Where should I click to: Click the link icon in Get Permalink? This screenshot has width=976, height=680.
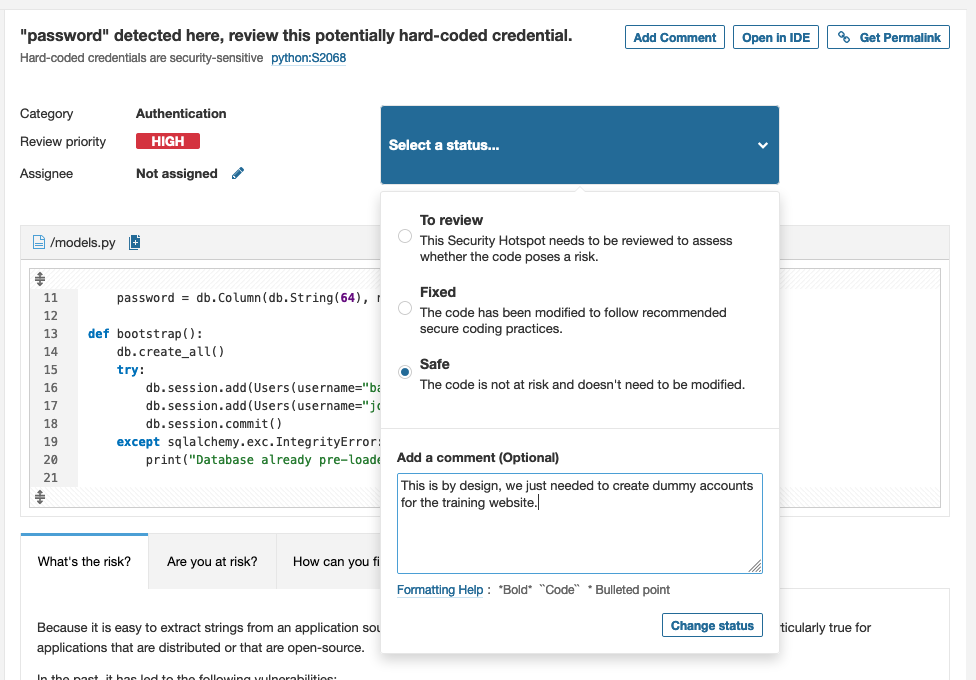click(x=843, y=37)
